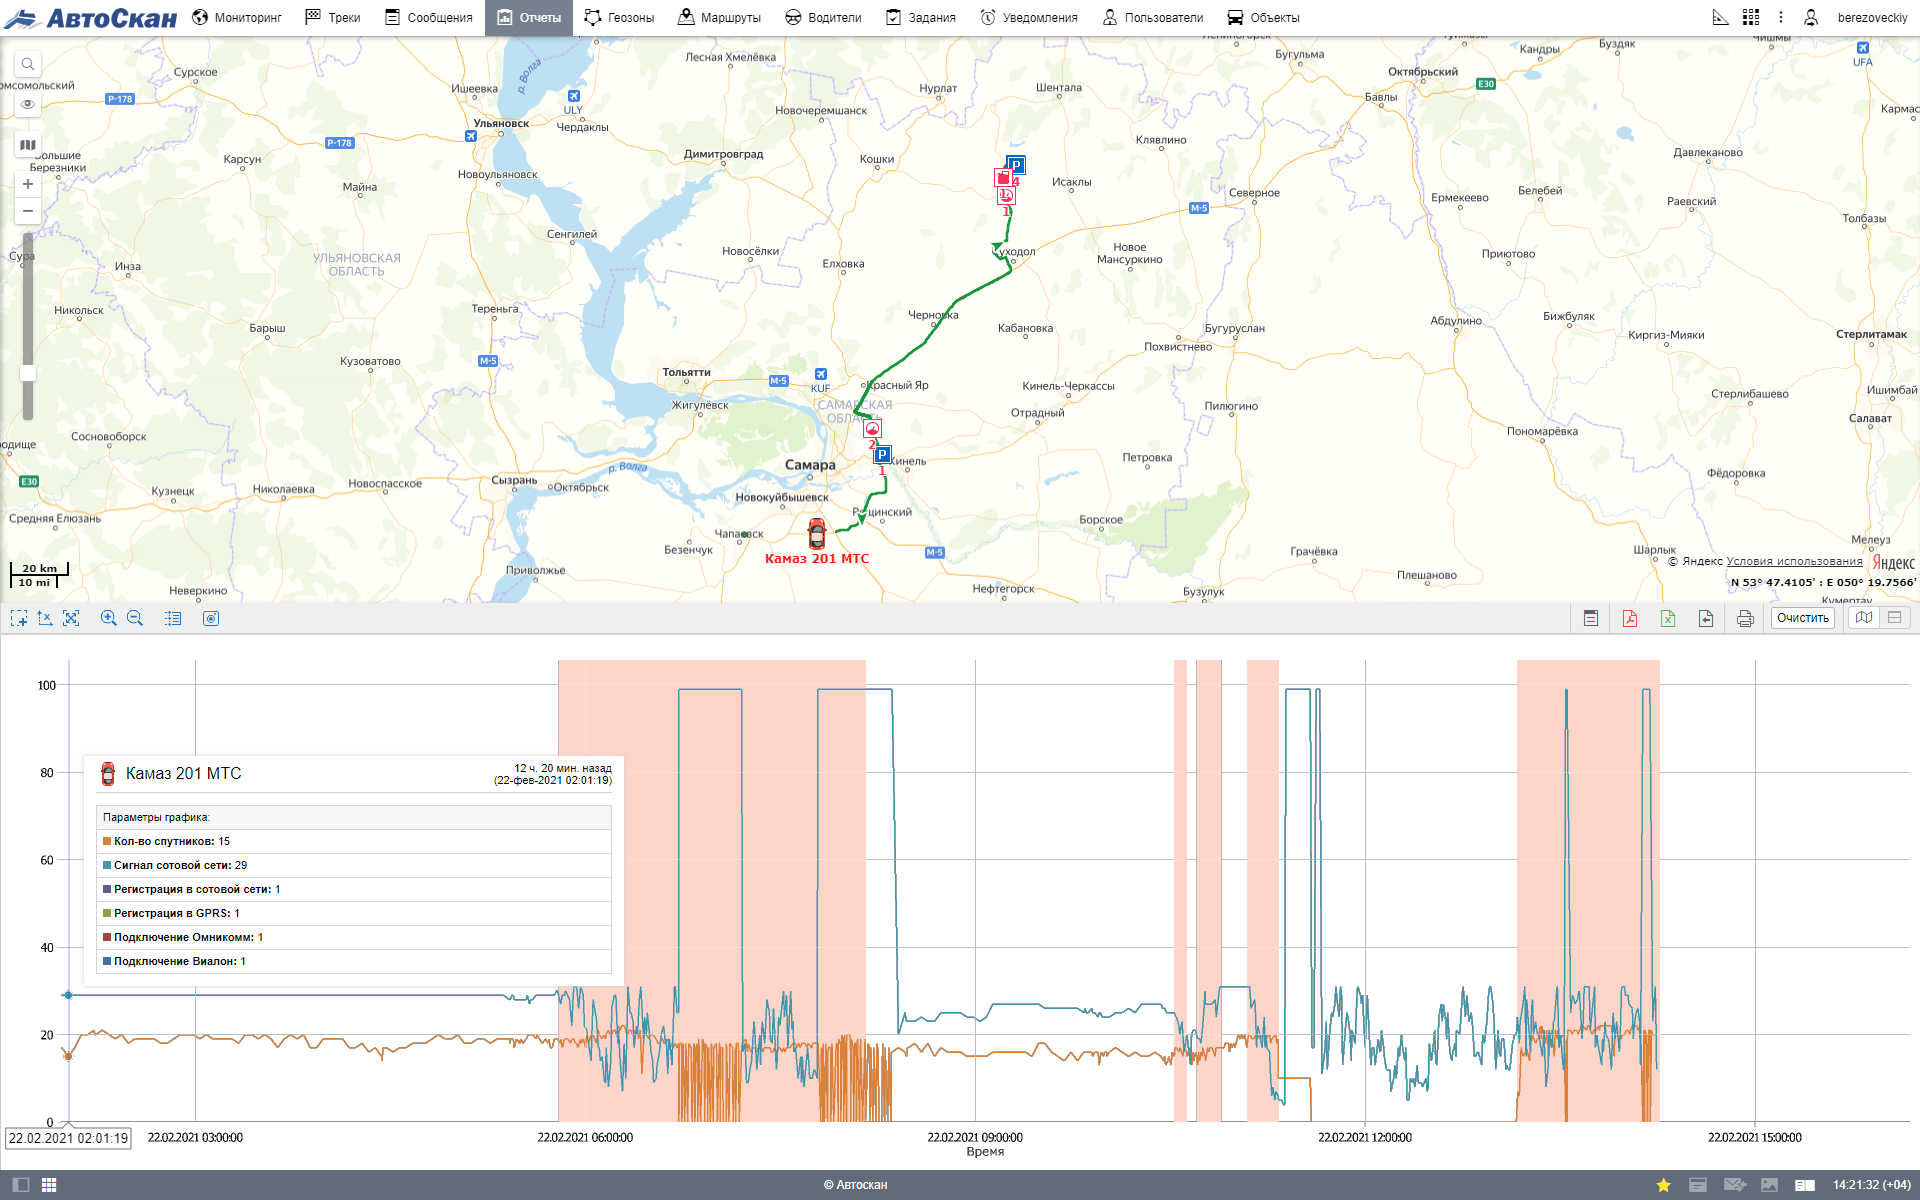Export report to Excel
The image size is (1920, 1200).
(1668, 618)
